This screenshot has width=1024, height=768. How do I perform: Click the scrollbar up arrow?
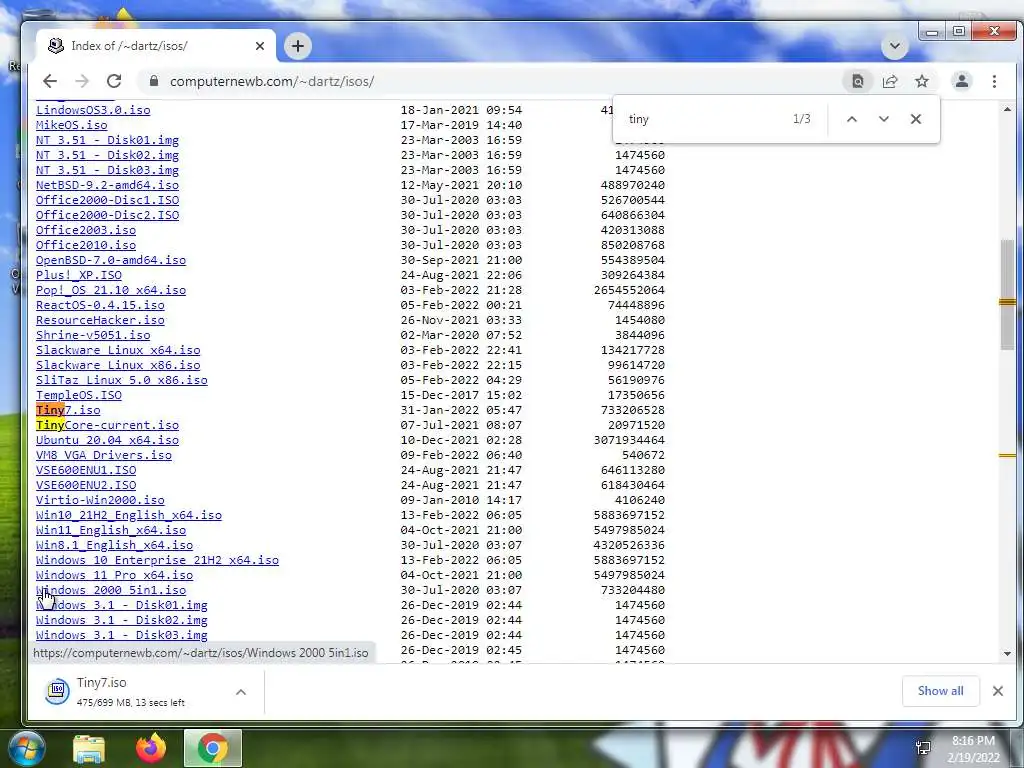tap(1007, 109)
